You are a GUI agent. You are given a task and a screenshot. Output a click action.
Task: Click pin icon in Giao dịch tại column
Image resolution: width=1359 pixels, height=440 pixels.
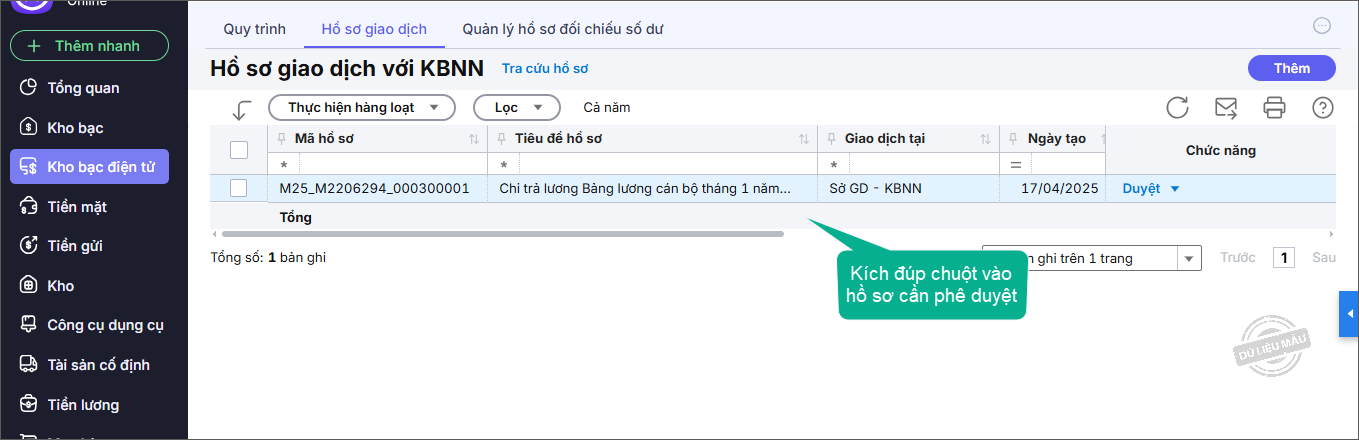pos(831,139)
